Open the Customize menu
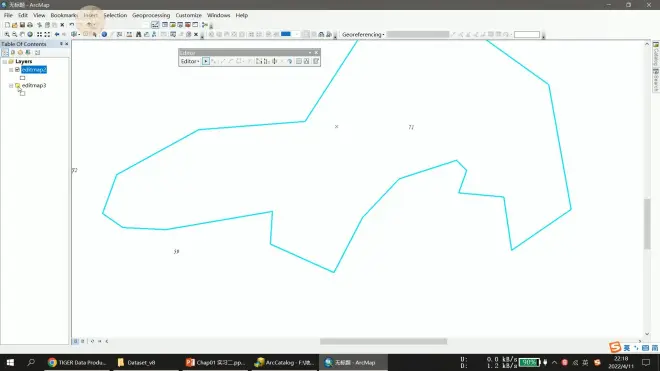The width and height of the screenshot is (660, 371). [x=189, y=15]
